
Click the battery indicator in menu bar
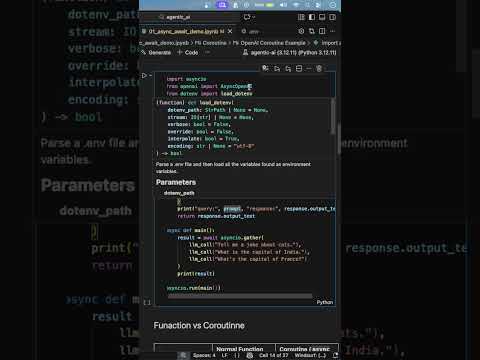coord(269,5)
